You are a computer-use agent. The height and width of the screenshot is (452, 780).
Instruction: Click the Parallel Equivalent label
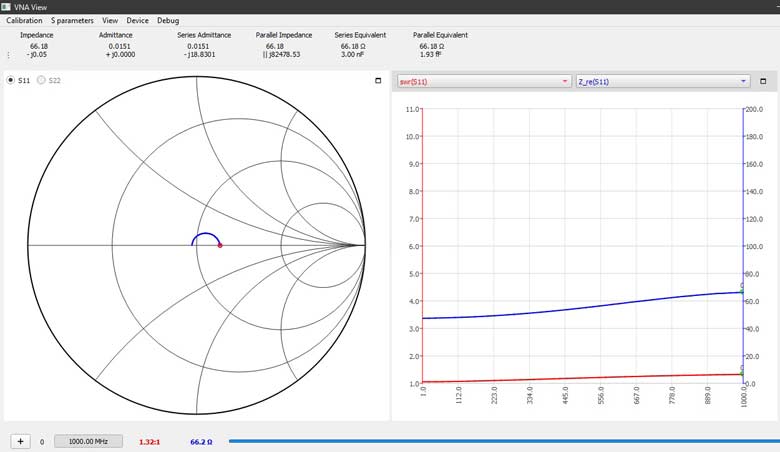(440, 35)
